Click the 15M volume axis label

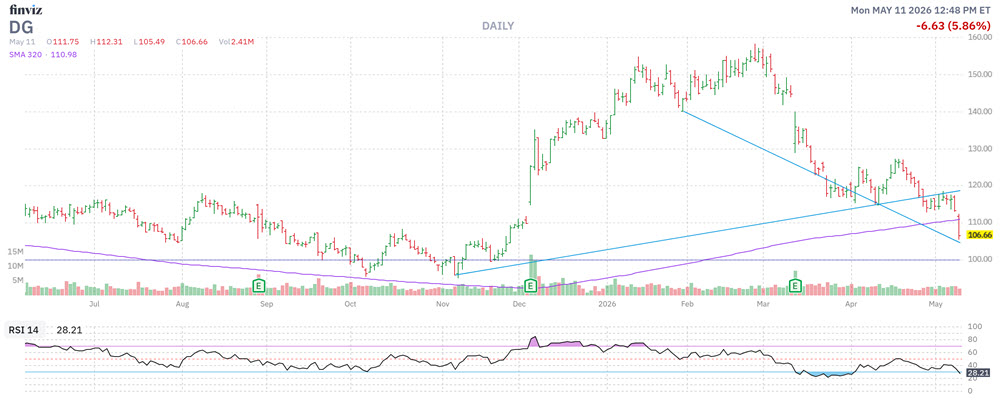(x=17, y=252)
